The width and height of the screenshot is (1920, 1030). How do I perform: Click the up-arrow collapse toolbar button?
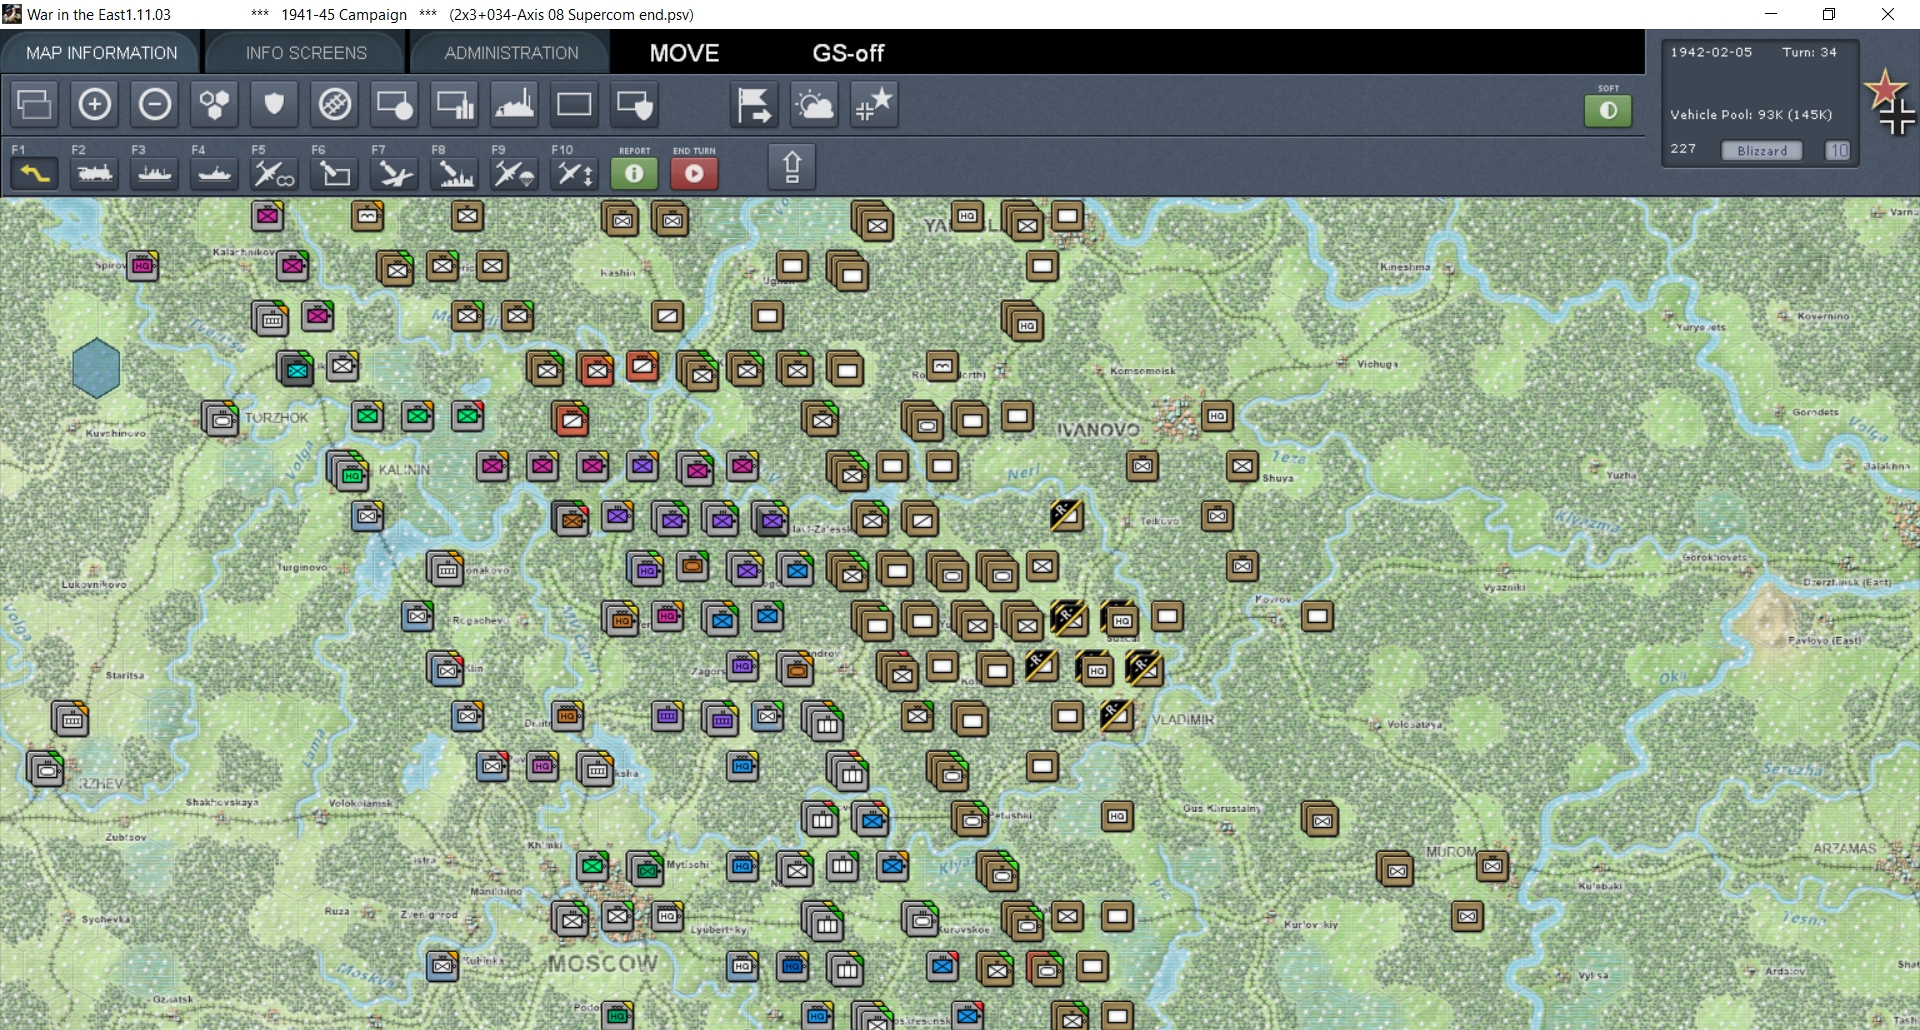pyautogui.click(x=792, y=166)
